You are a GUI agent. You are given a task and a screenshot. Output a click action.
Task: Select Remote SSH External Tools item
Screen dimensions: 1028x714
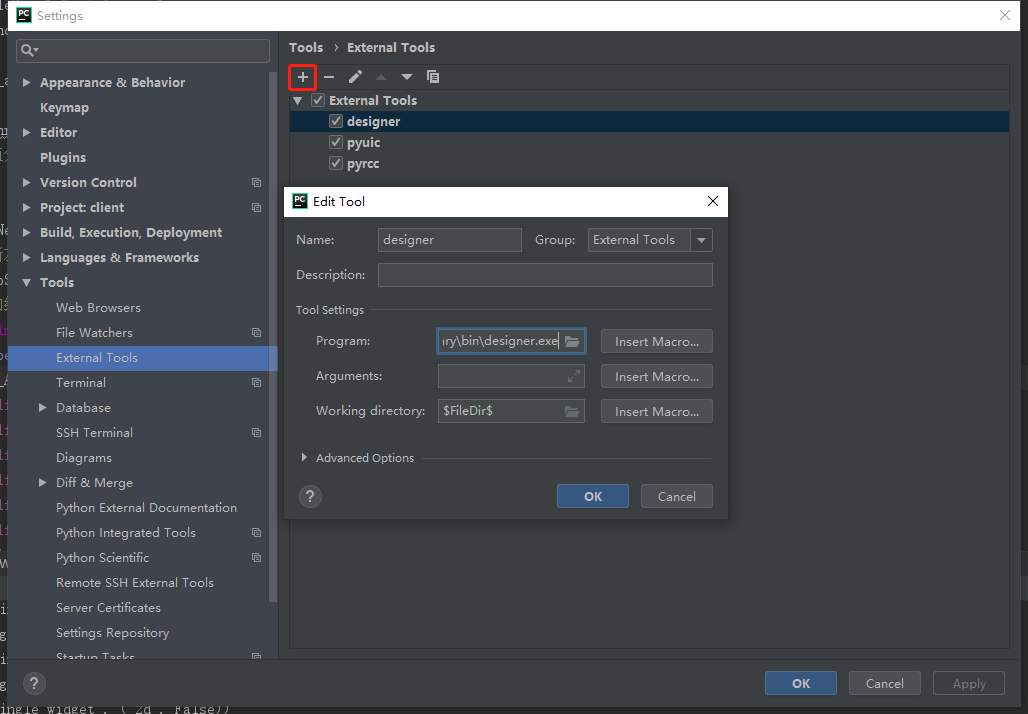coord(135,583)
